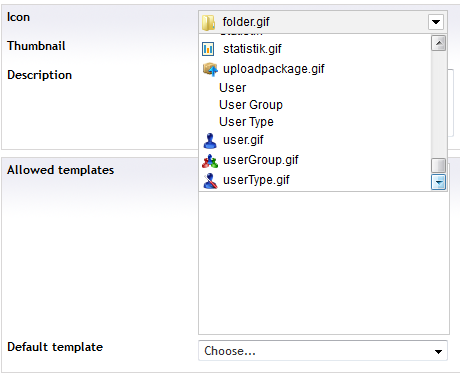Select the 'User Group' list option

coord(251,105)
